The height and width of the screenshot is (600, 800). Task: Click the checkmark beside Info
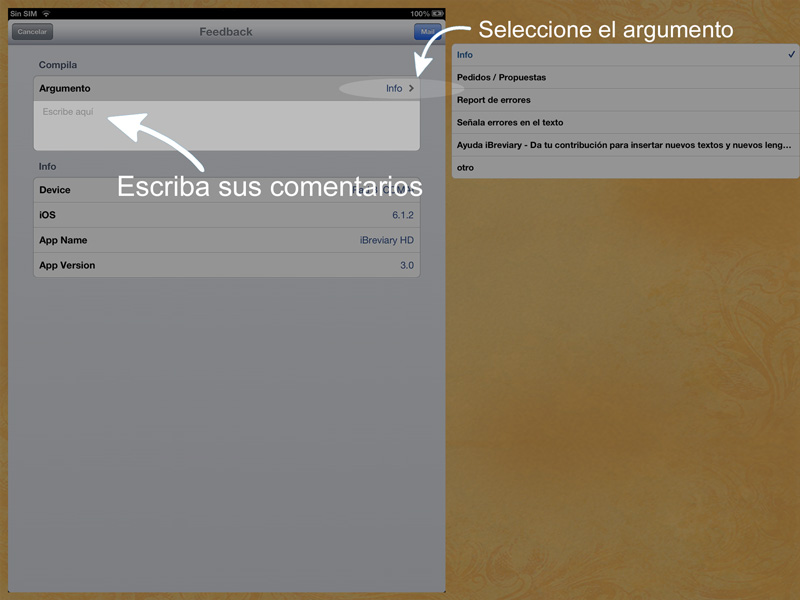pyautogui.click(x=791, y=55)
